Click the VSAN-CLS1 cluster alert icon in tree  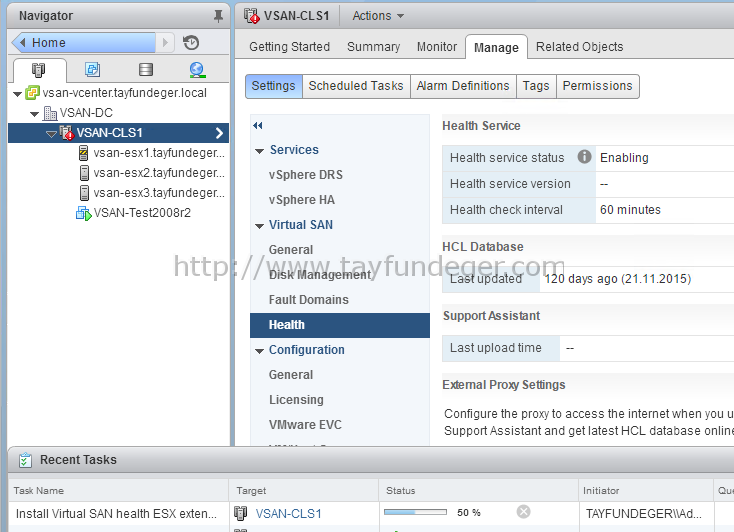click(67, 133)
